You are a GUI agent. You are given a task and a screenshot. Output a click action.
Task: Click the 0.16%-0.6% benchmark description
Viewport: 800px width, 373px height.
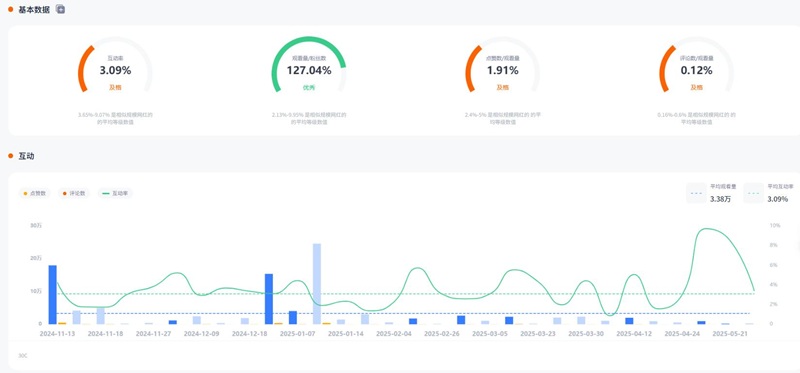point(696,118)
